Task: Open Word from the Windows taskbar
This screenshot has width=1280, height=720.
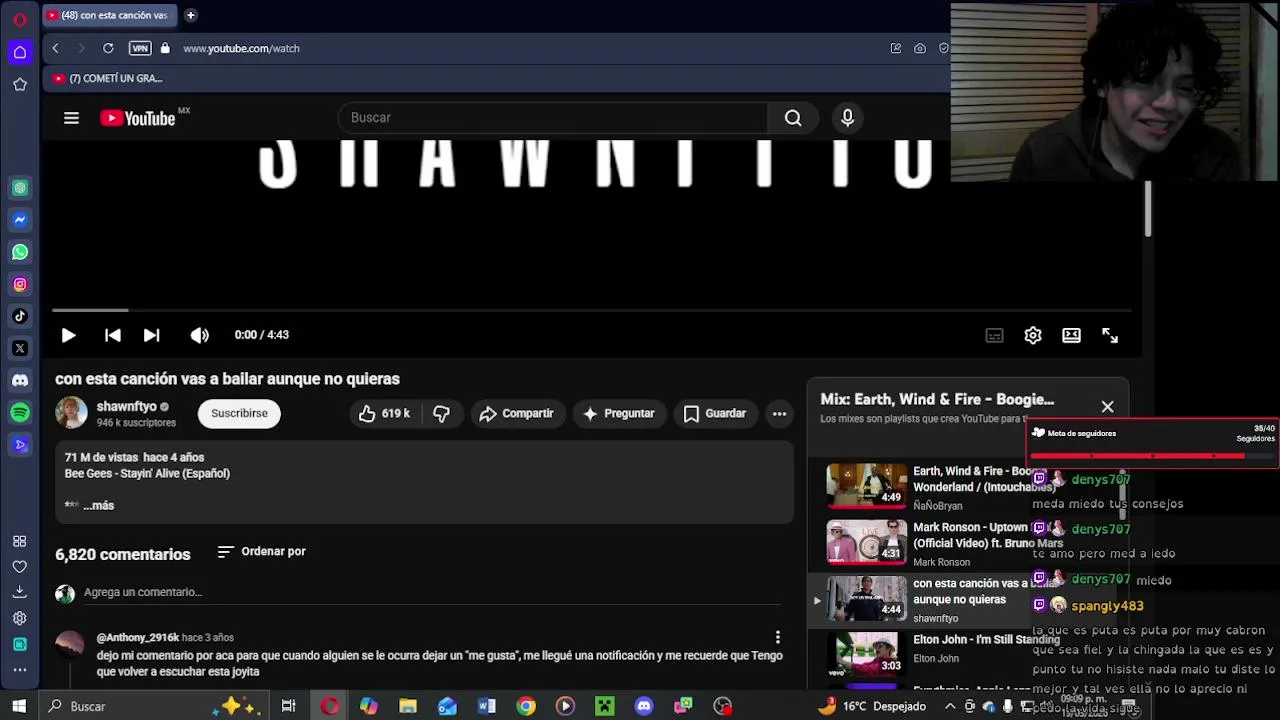Action: (486, 706)
